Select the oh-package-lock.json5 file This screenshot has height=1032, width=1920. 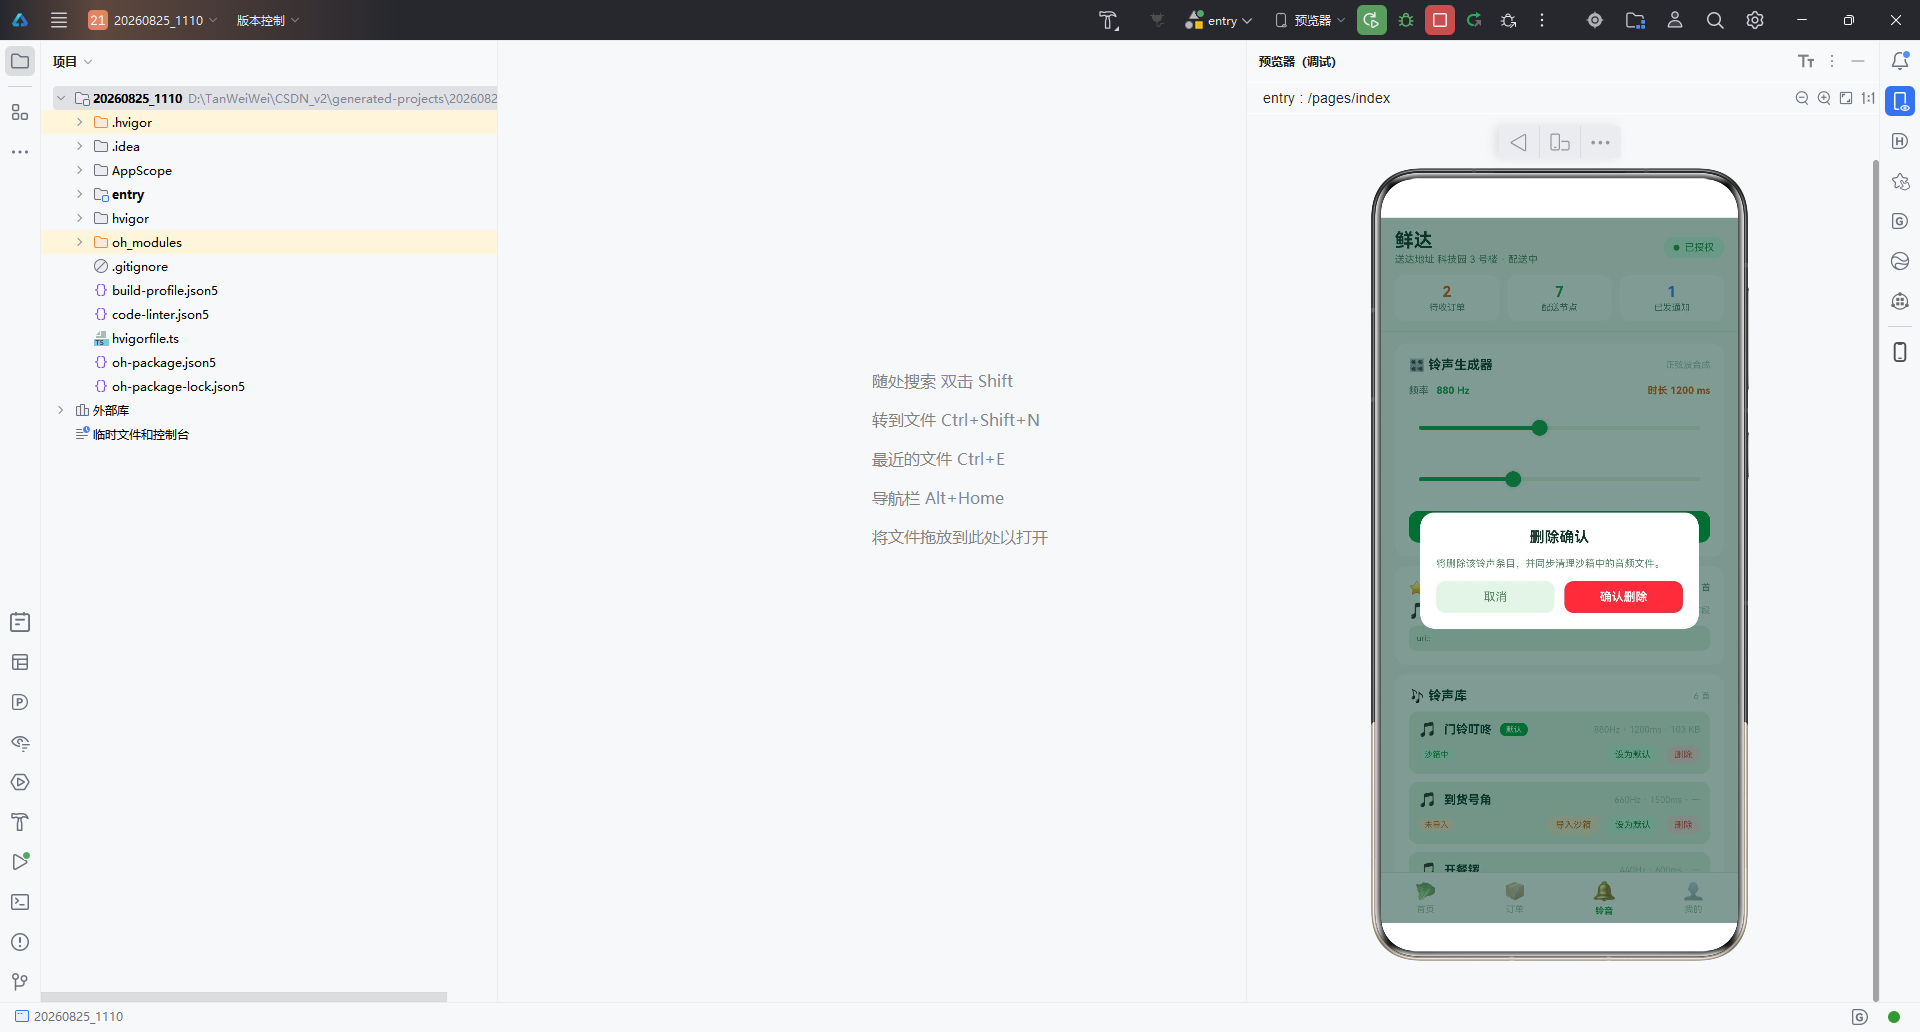point(178,386)
